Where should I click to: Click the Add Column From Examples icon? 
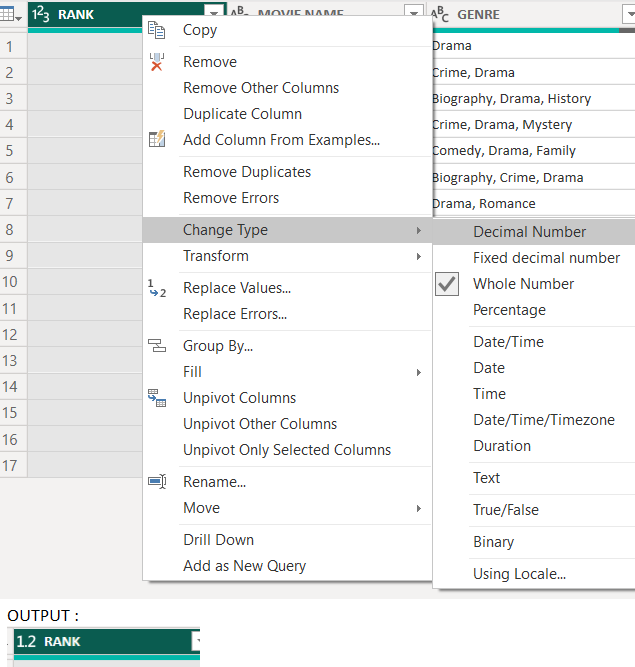click(156, 140)
